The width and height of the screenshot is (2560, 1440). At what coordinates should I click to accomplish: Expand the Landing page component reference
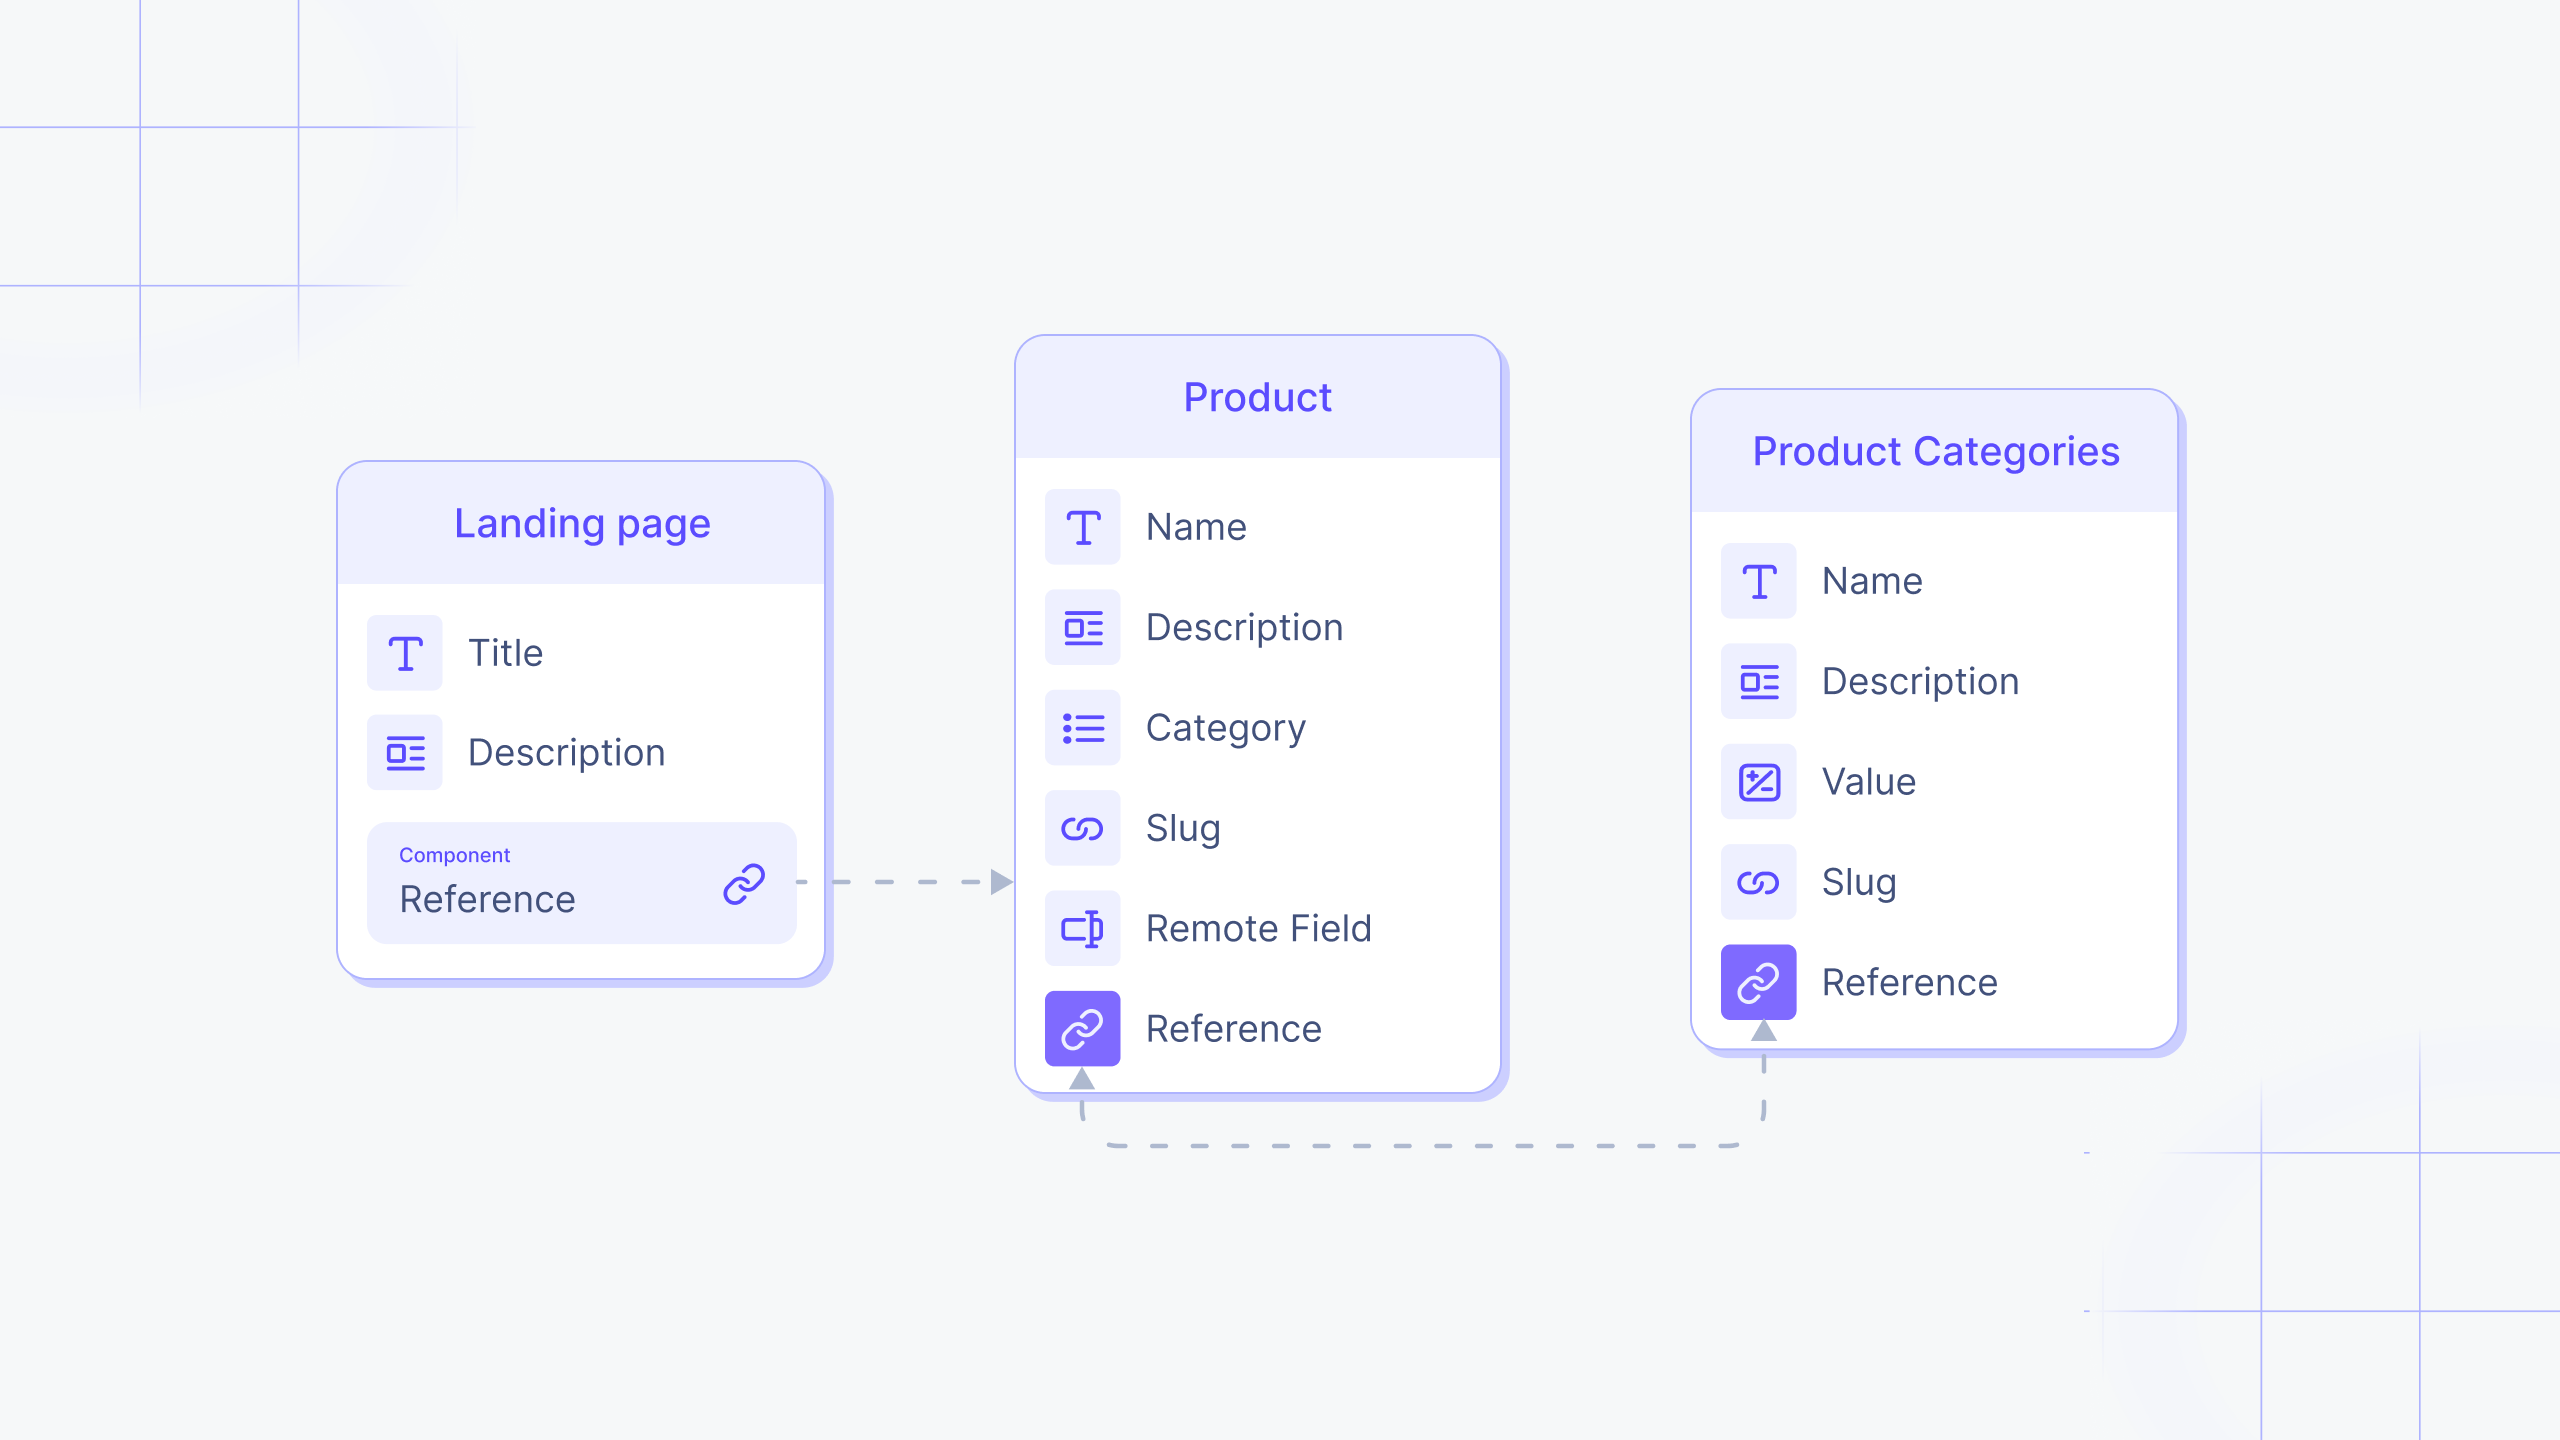click(x=582, y=881)
